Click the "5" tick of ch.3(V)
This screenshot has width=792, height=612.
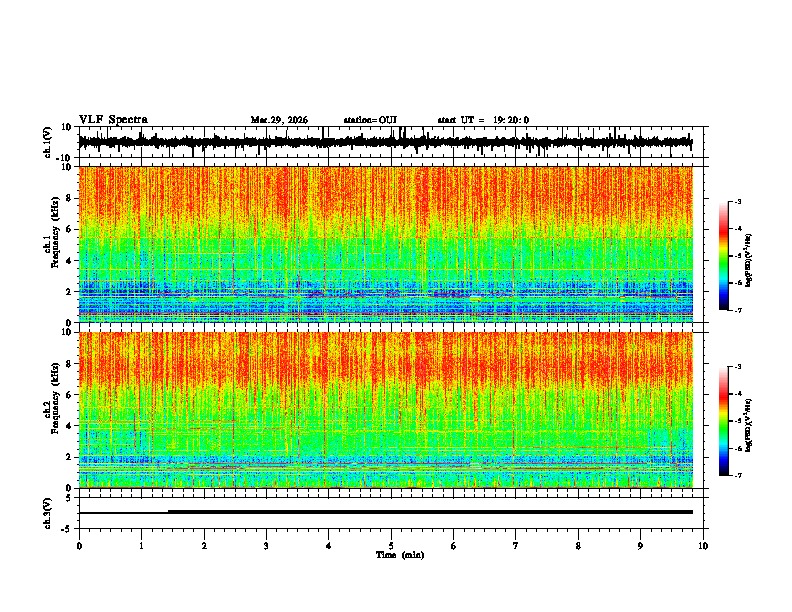(69, 497)
